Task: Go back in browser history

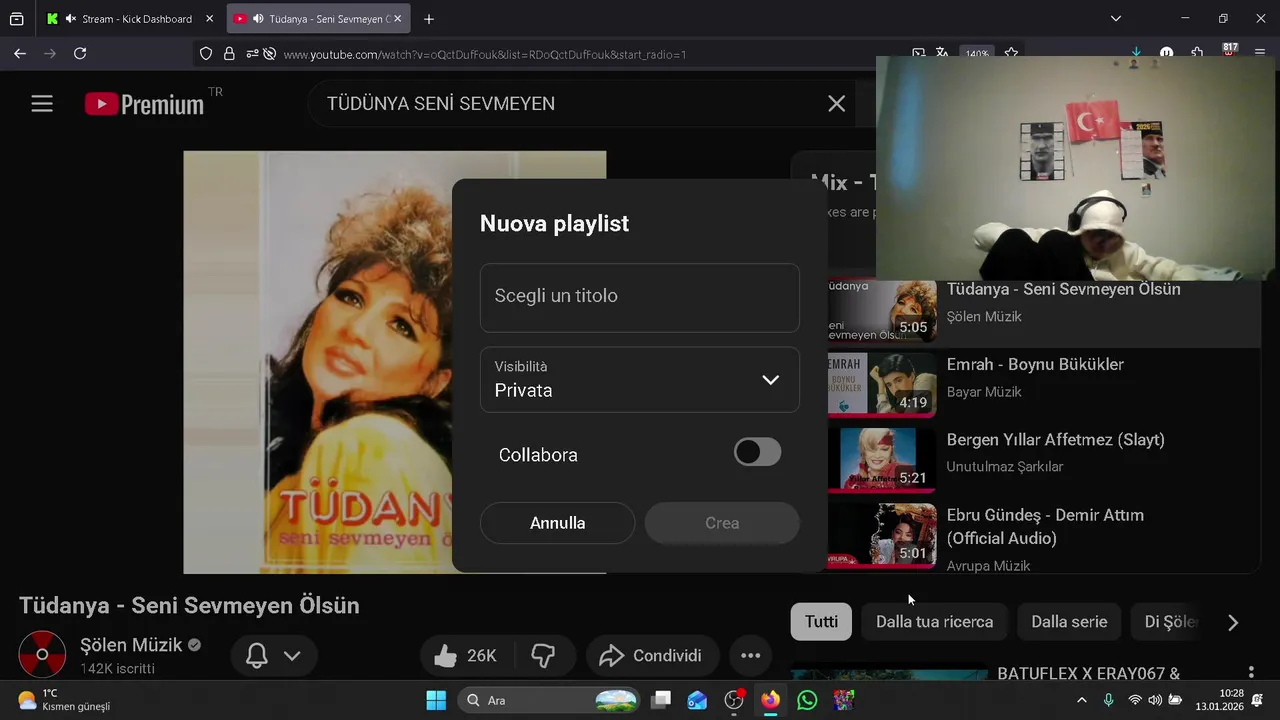Action: click(x=20, y=54)
